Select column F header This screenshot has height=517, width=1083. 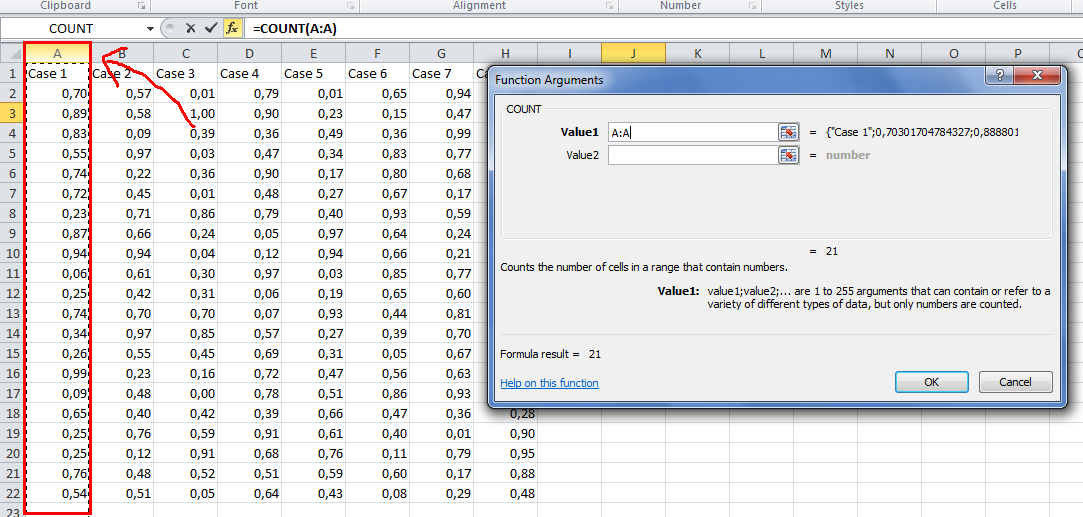[x=377, y=53]
